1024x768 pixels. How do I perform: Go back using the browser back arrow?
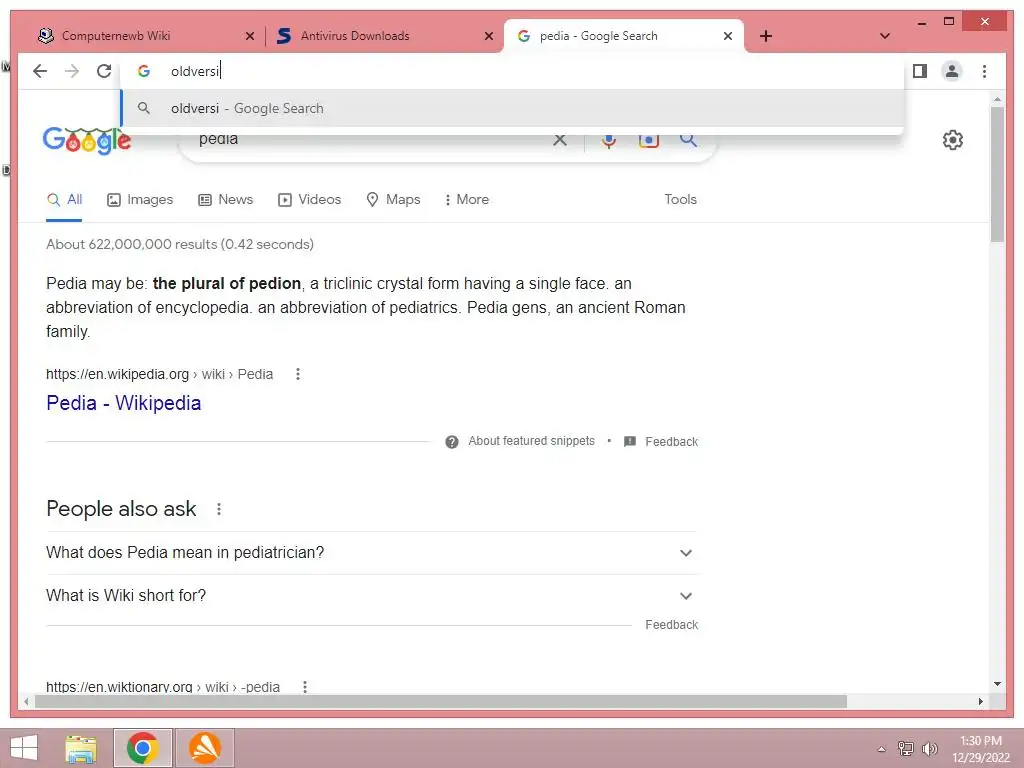(x=40, y=71)
